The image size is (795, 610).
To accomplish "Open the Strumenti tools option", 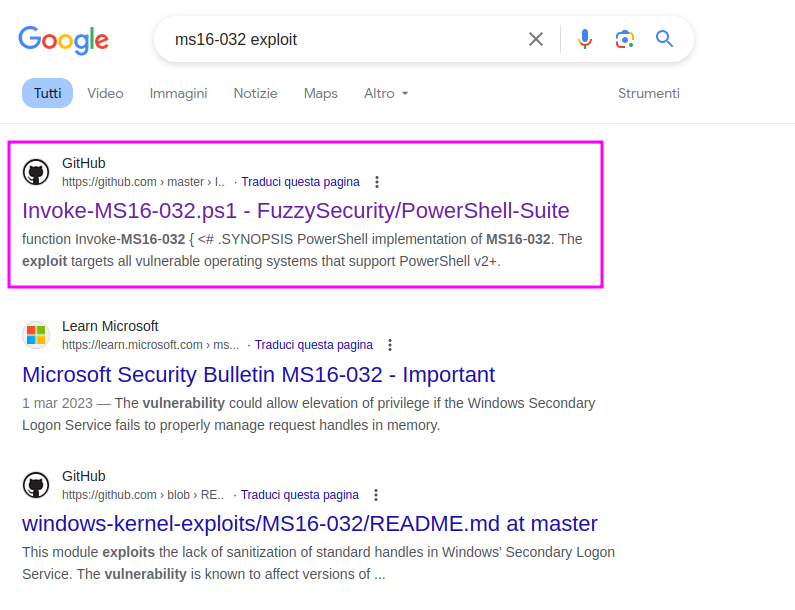I will [648, 93].
